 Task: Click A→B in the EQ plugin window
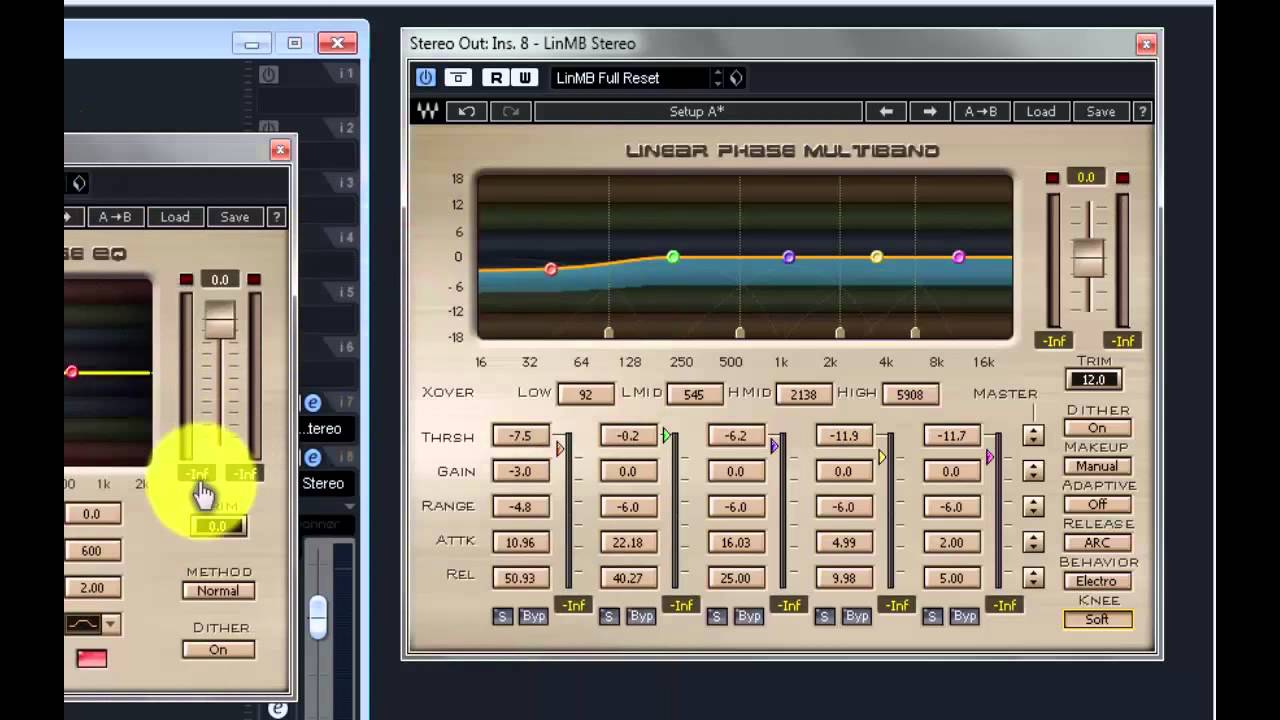(x=115, y=217)
